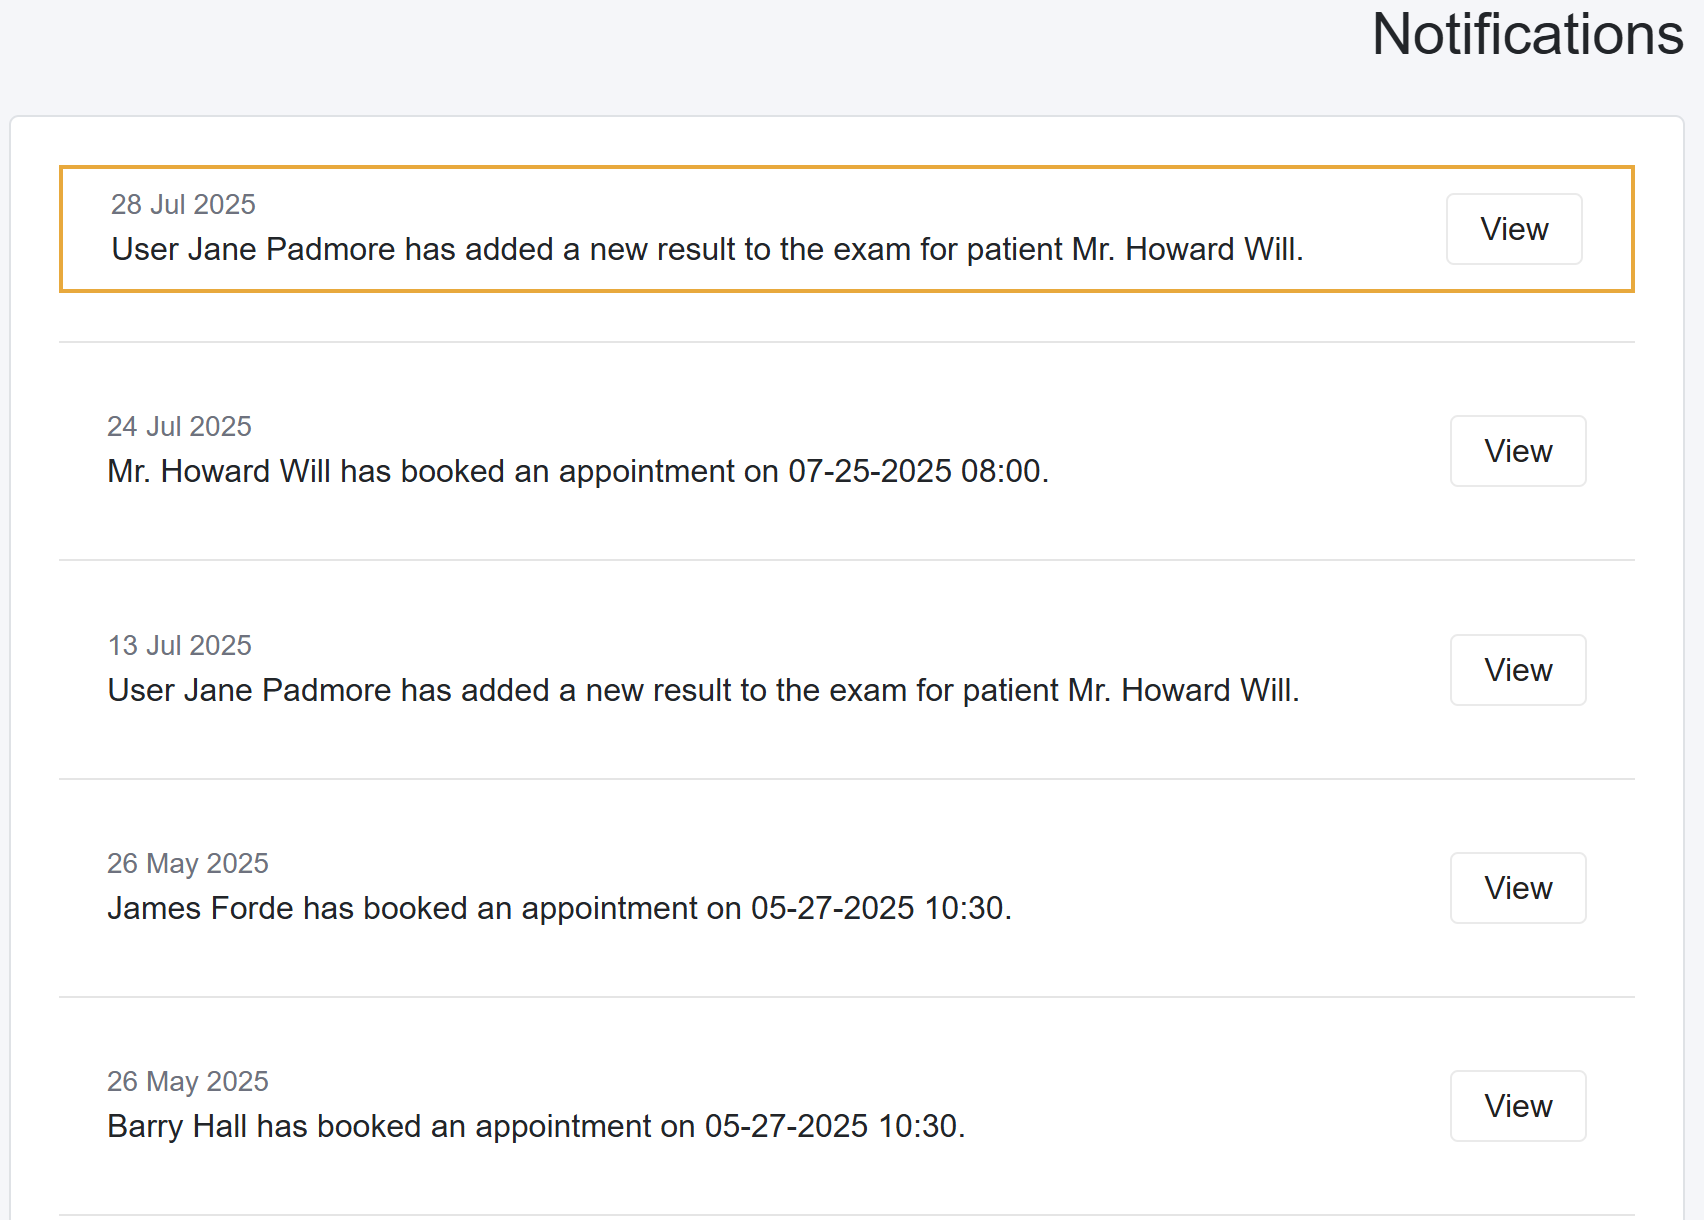Click the date above James Forde's booking
Viewport: 1704px width, 1220px height.
click(x=187, y=863)
